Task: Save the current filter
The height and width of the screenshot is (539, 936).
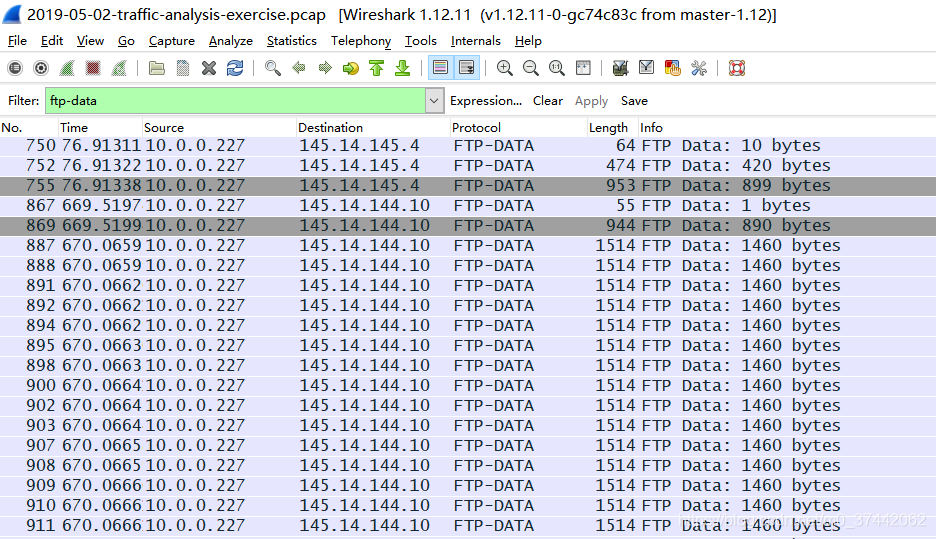Action: tap(634, 101)
